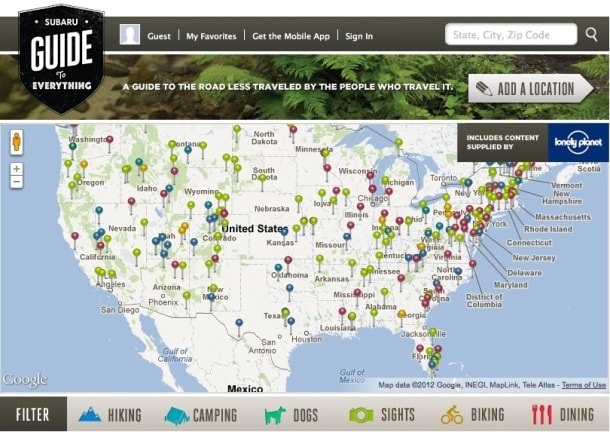Viewport: 610px width, 432px height.
Task: Select the blue pin left of the Oklahoma label
Action: 278,268
